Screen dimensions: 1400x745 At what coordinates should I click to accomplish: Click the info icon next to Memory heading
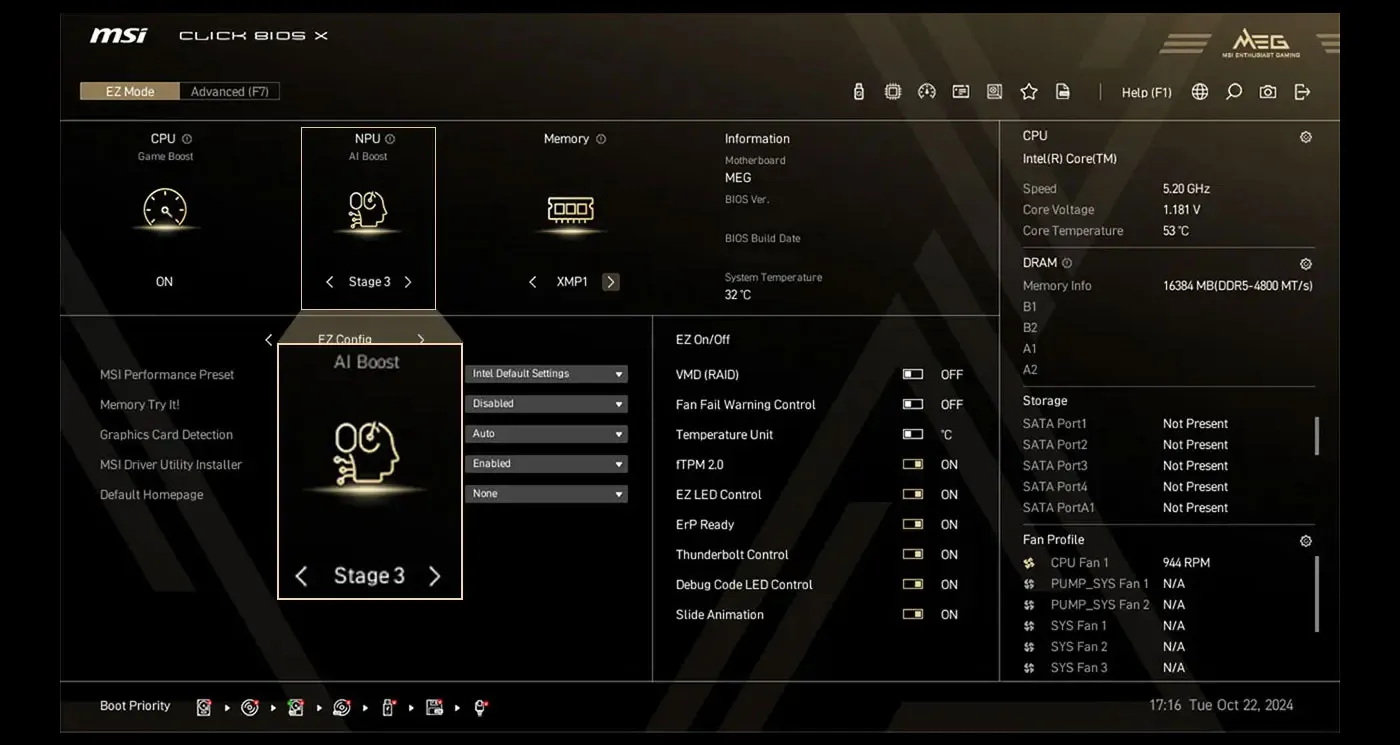coord(601,139)
